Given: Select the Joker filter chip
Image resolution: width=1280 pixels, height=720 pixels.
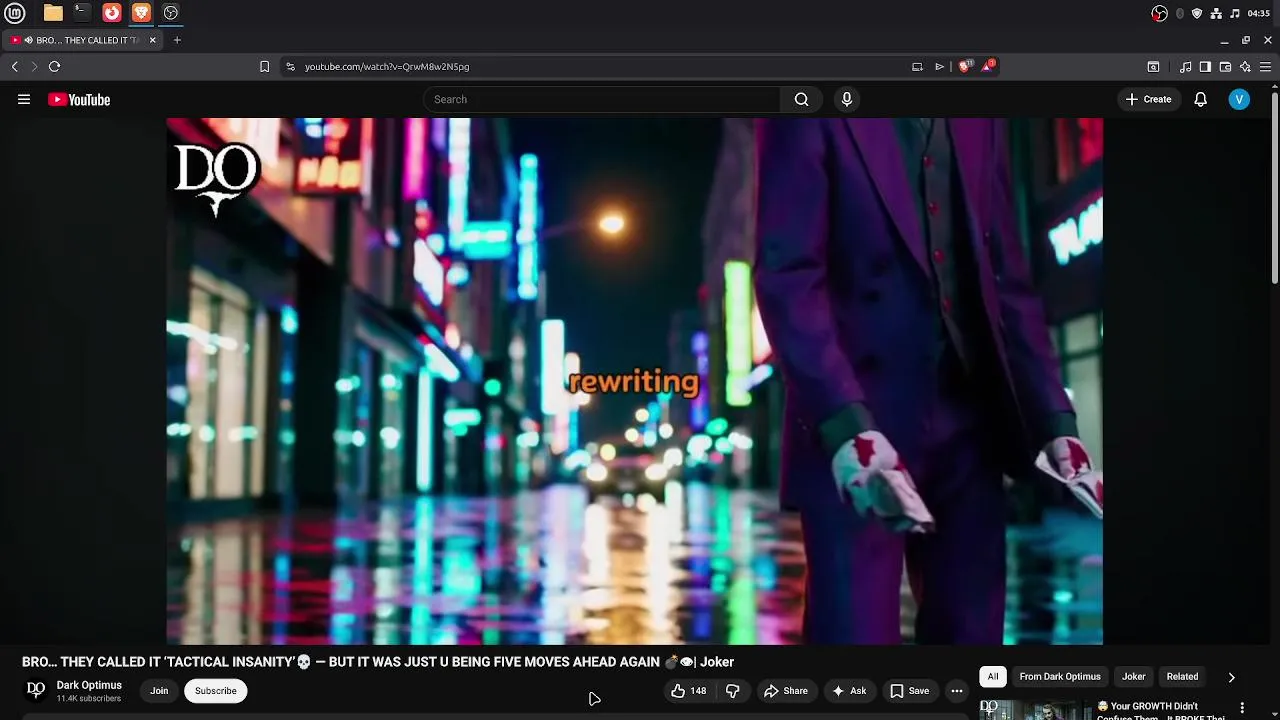Looking at the screenshot, I should (x=1134, y=677).
